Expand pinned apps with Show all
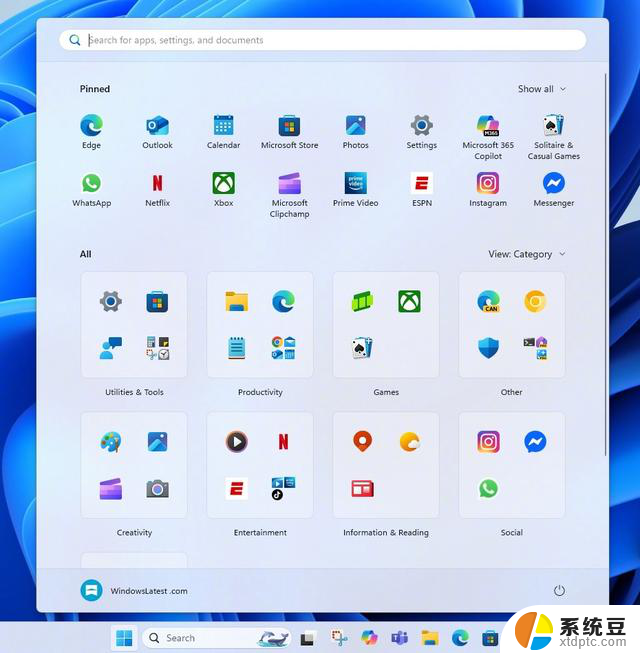640x653 pixels. coord(542,89)
